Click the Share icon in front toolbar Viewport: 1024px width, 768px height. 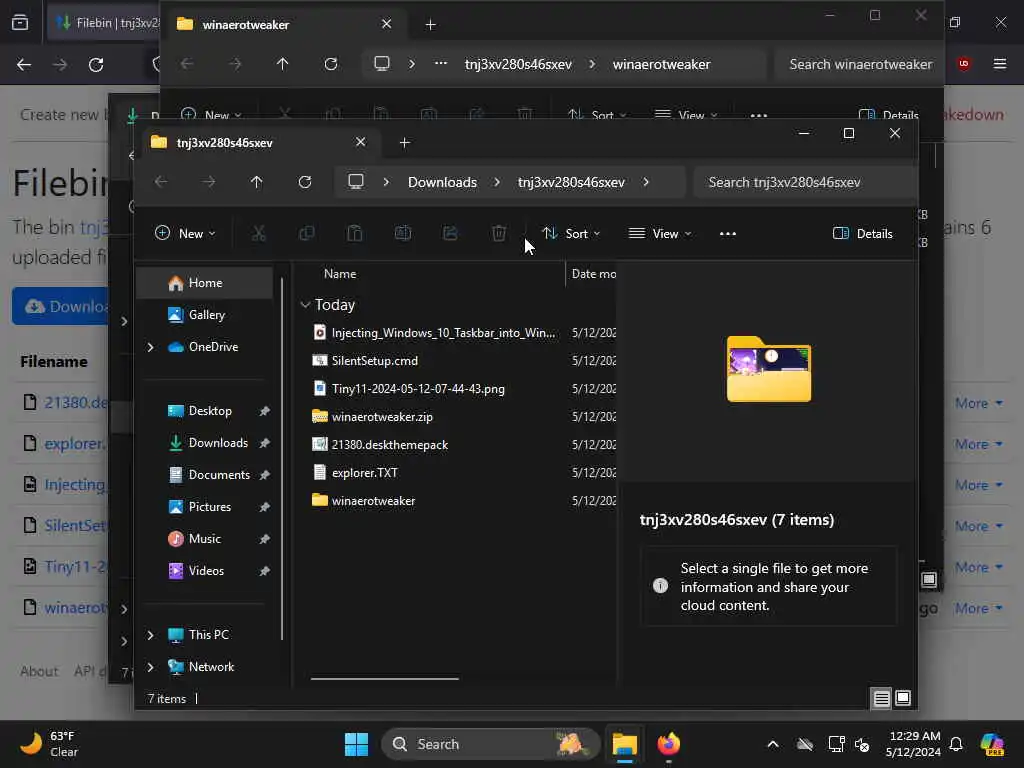point(451,233)
